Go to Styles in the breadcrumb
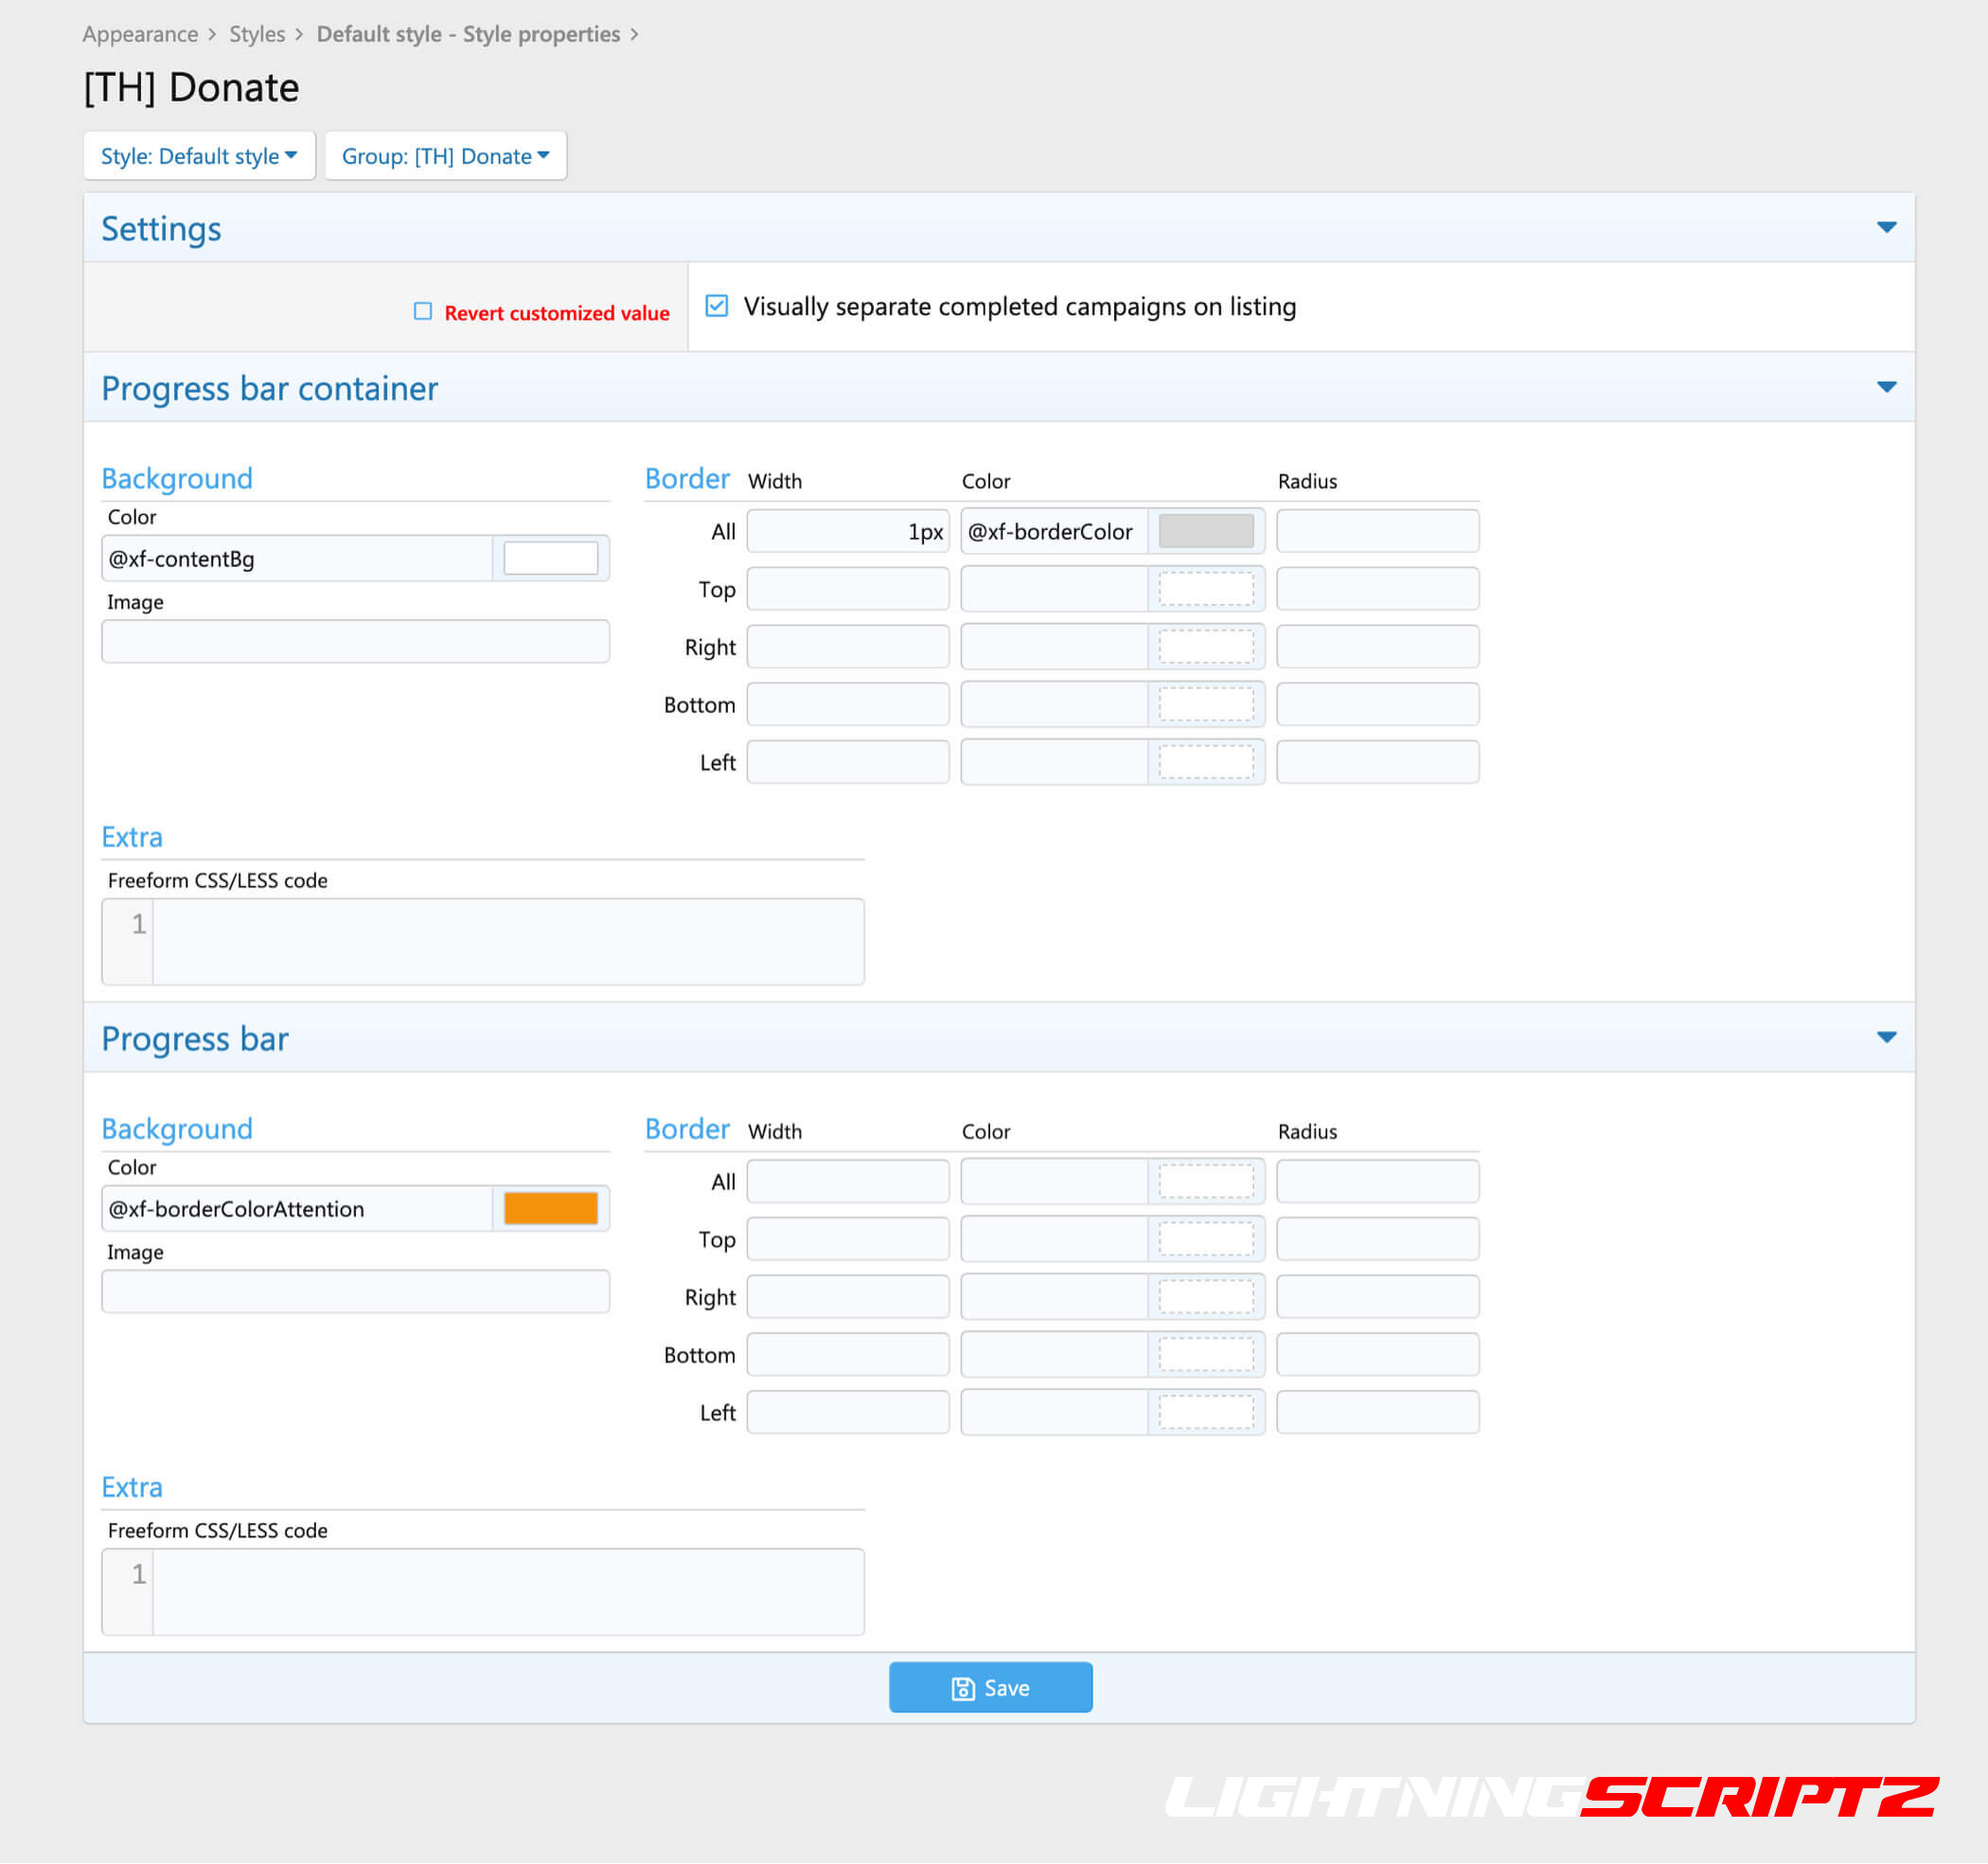1988x1864 pixels. point(257,34)
